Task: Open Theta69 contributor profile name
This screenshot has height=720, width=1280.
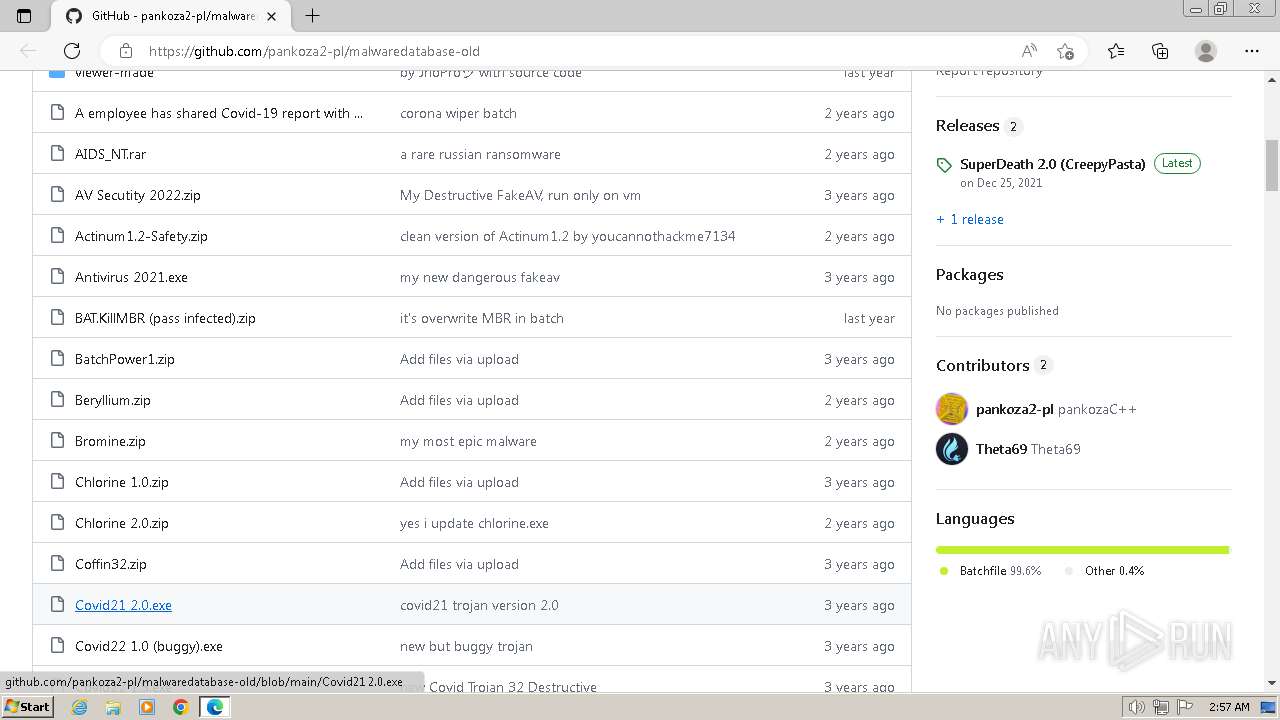Action: [1001, 449]
